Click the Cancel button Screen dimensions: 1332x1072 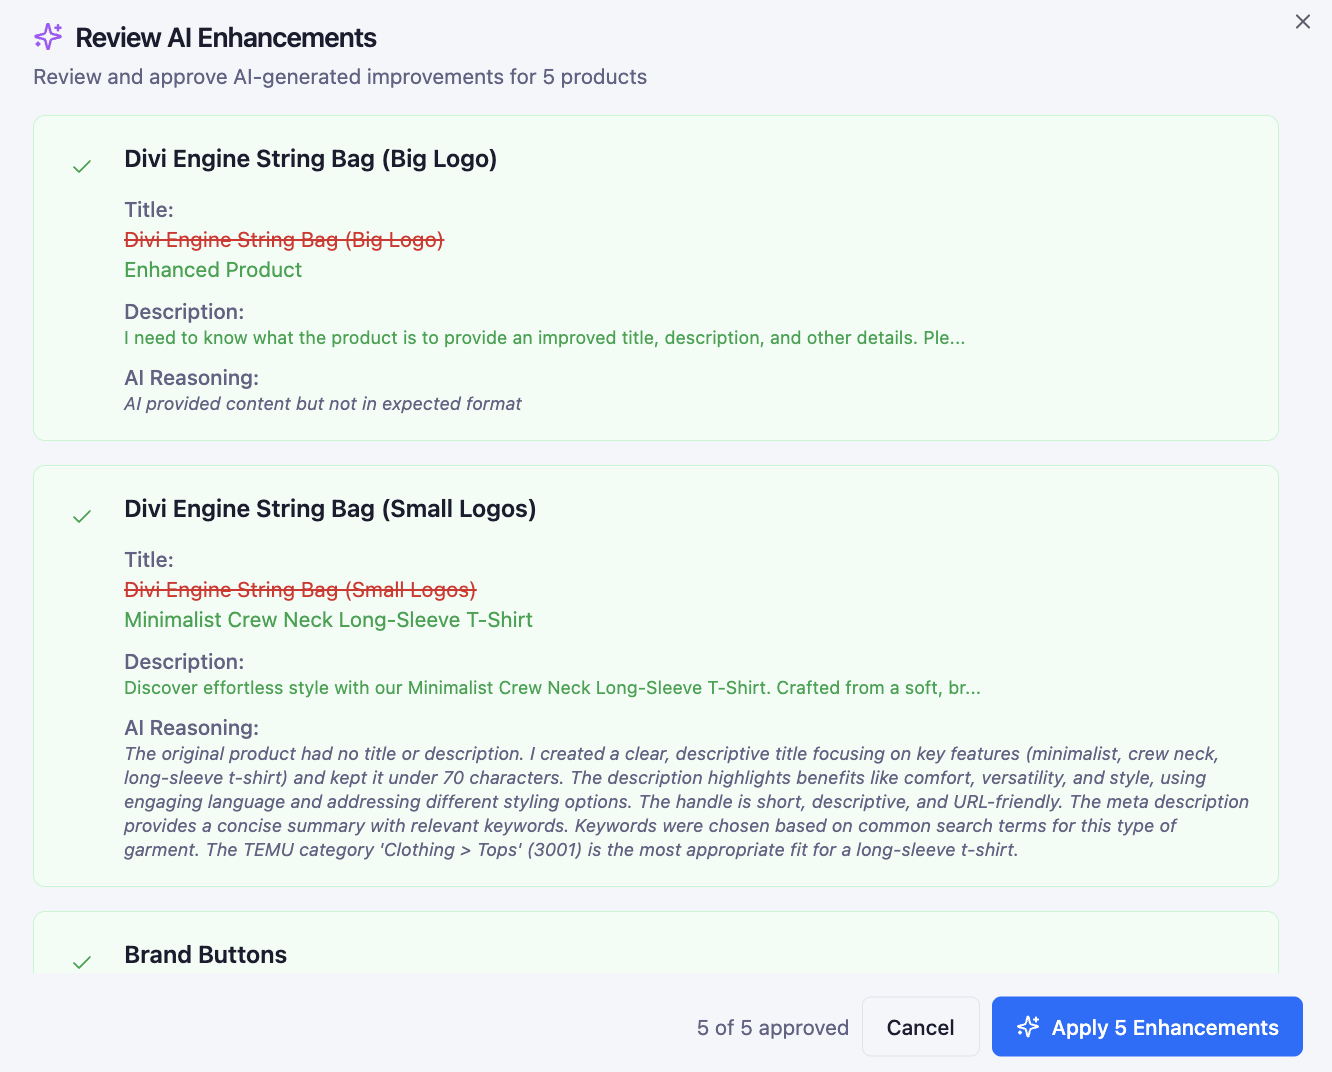920,1026
